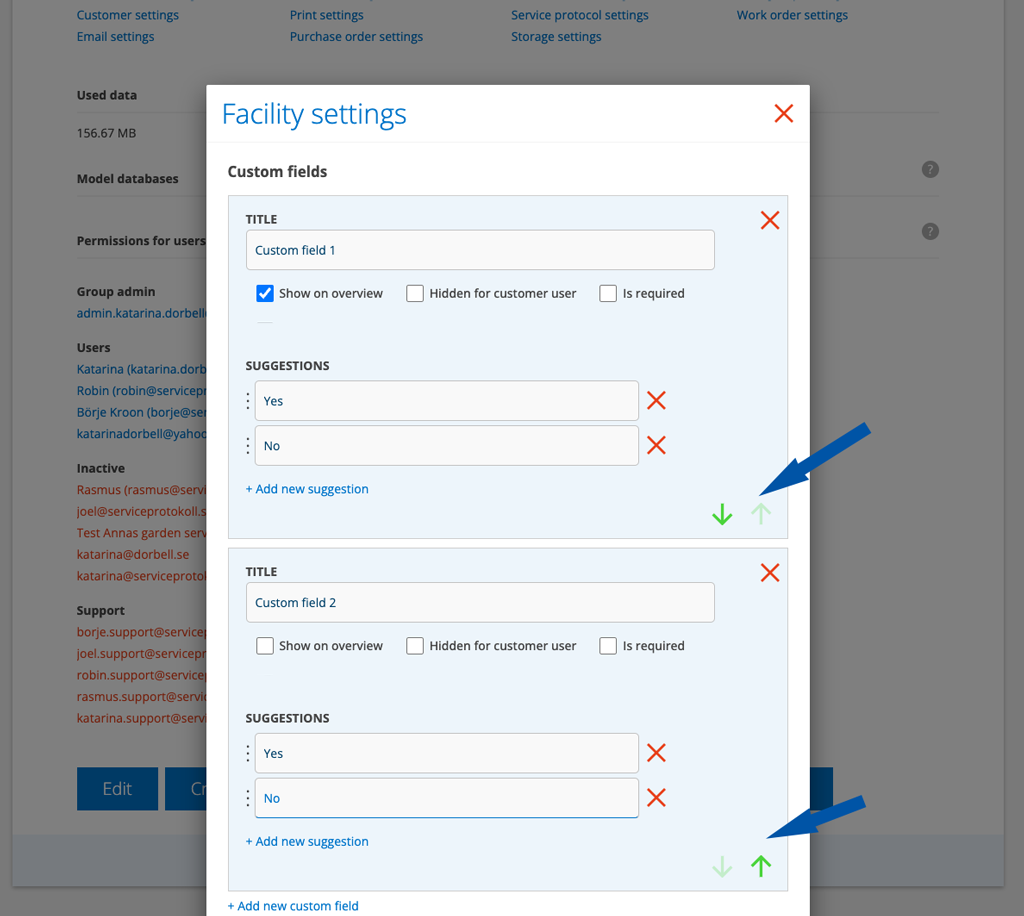Remove the 'No' suggestion in Custom field 2
Screen dimensions: 1024x916
point(656,798)
